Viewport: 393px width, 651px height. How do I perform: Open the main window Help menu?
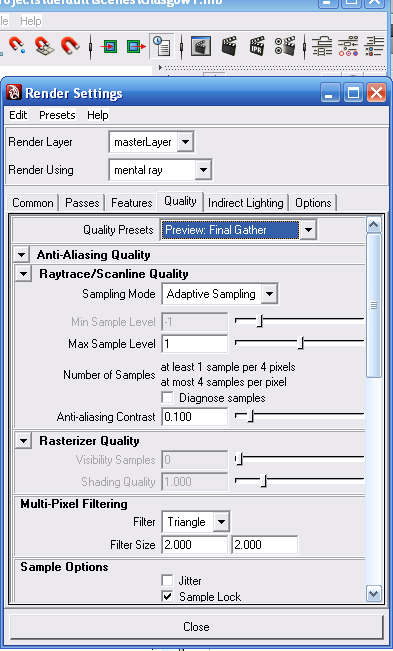pyautogui.click(x=31, y=21)
